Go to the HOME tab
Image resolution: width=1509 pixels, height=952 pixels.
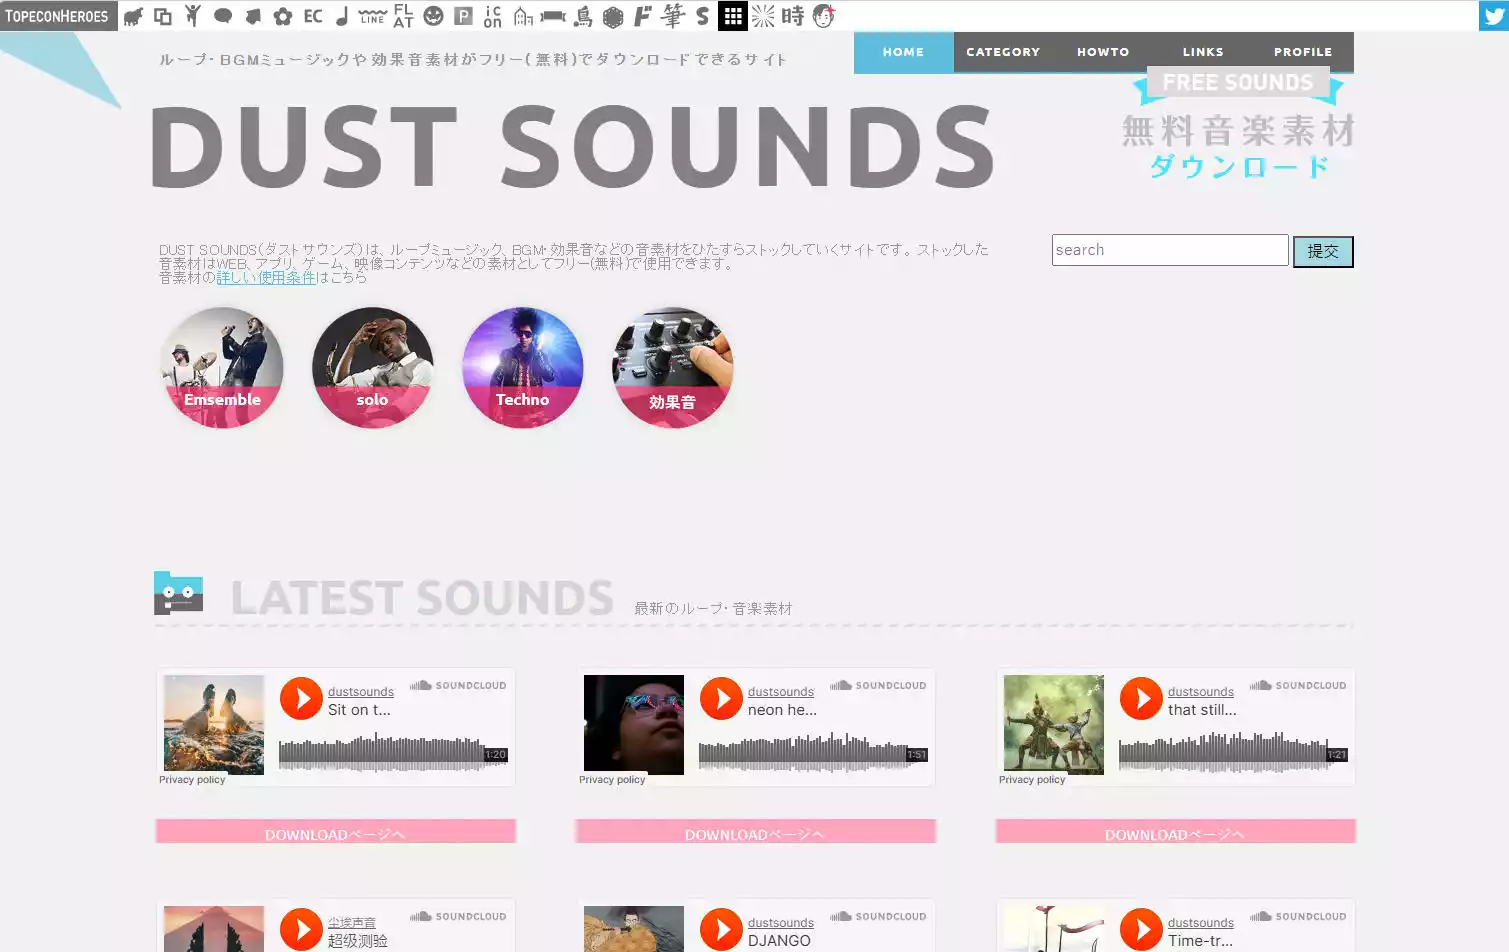(x=903, y=52)
